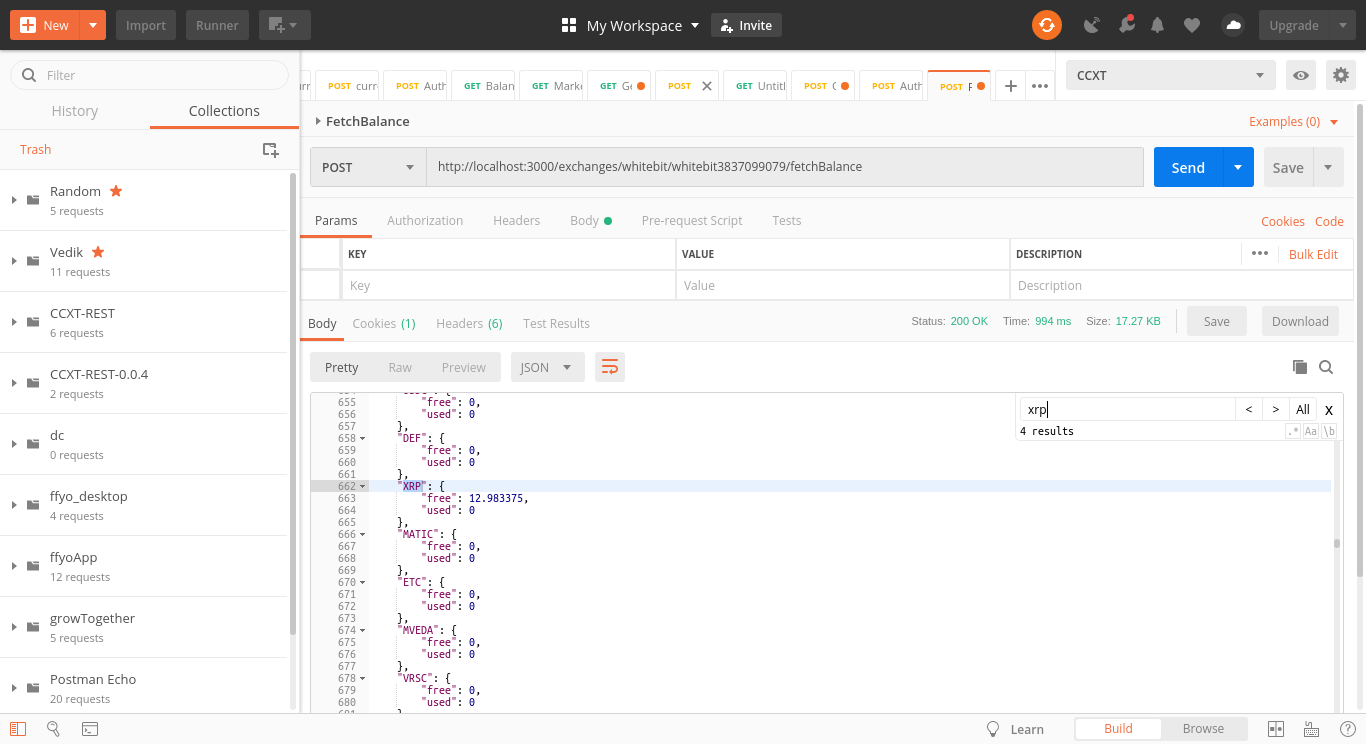The height and width of the screenshot is (744, 1366).
Task: Click the heart icon in the header
Action: click(x=1191, y=25)
